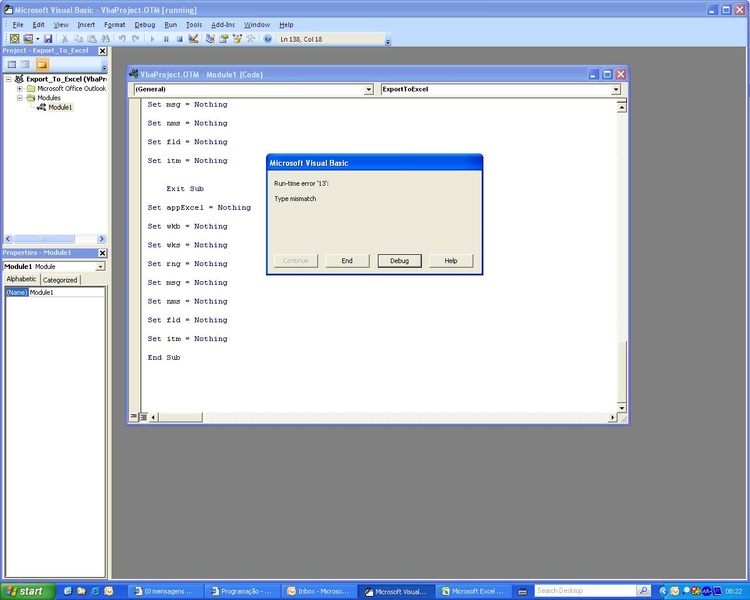Click the Windows start button

click(27, 591)
